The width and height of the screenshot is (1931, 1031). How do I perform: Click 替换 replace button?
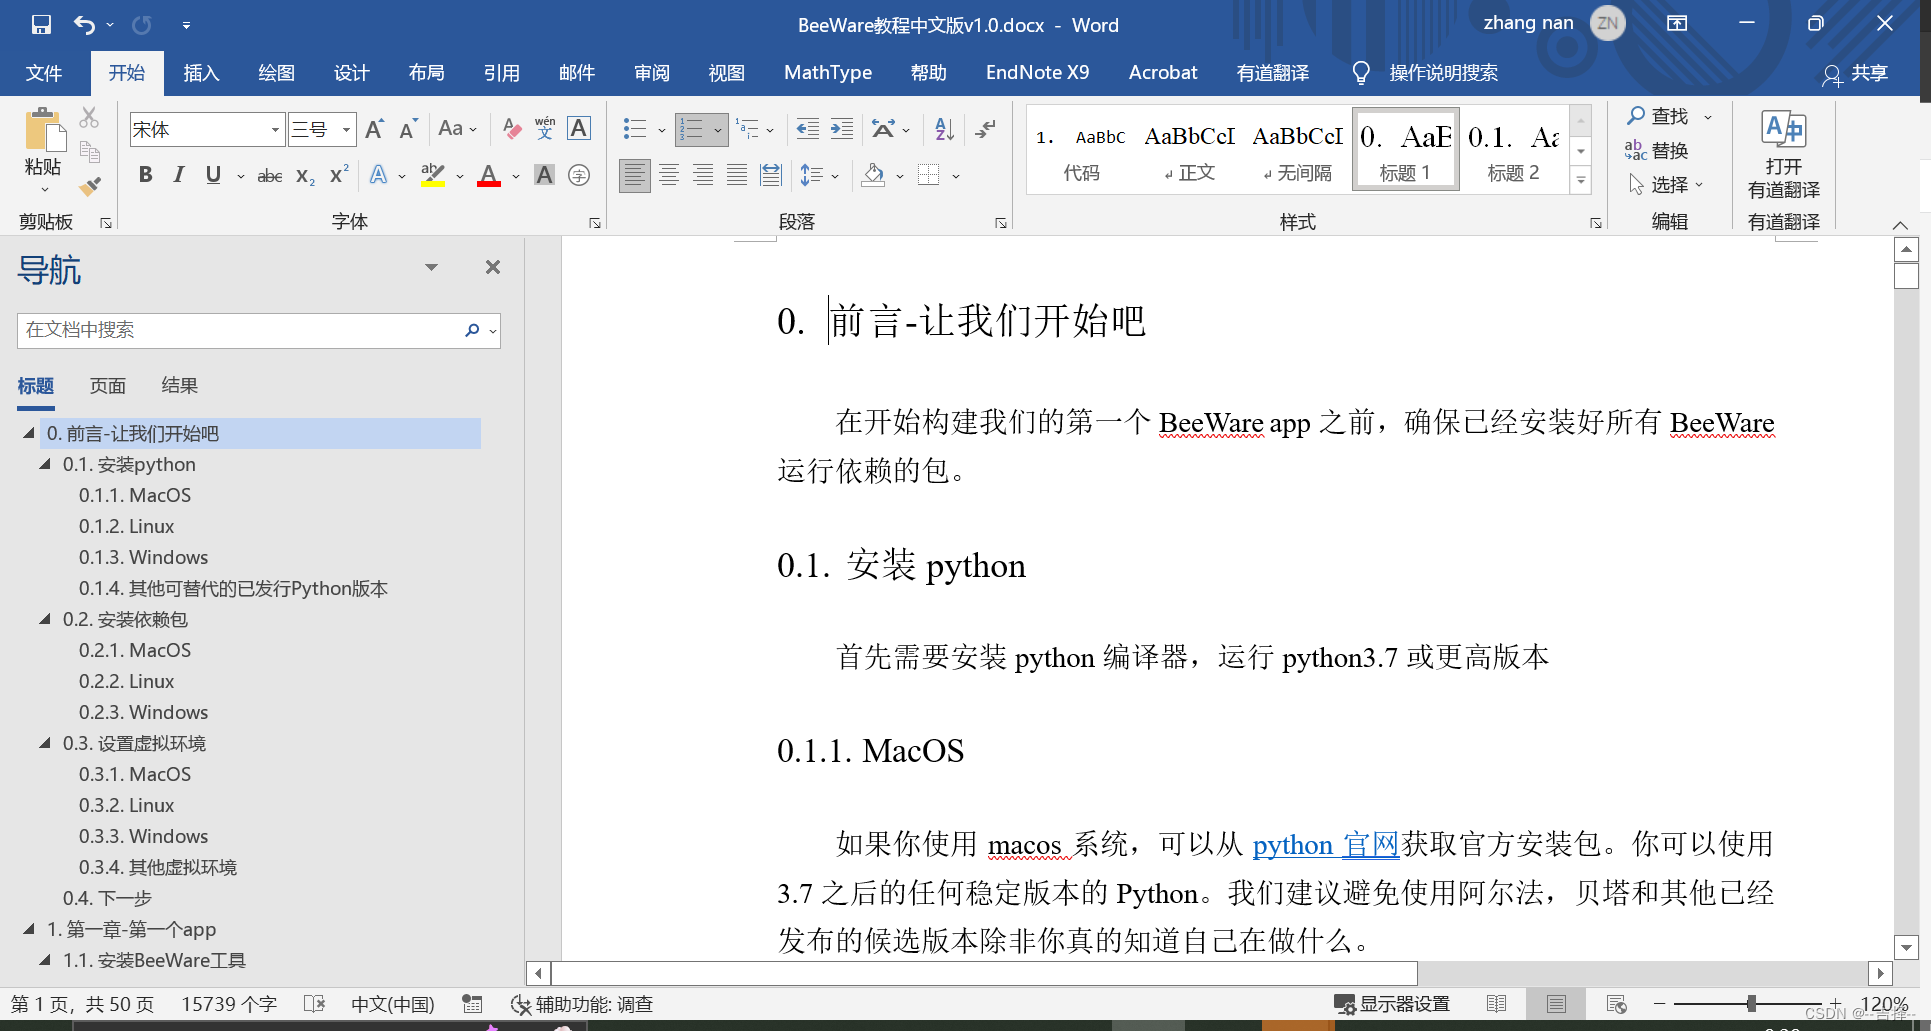(1658, 150)
